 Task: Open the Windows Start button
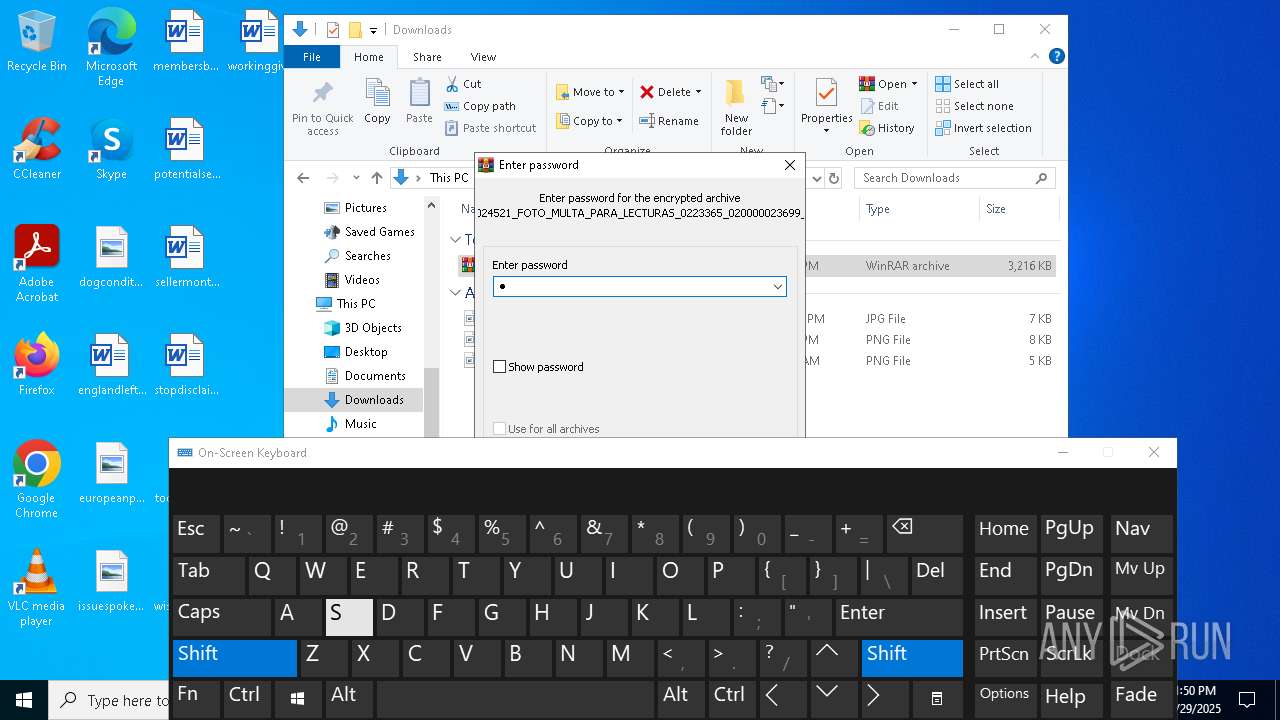tap(24, 700)
